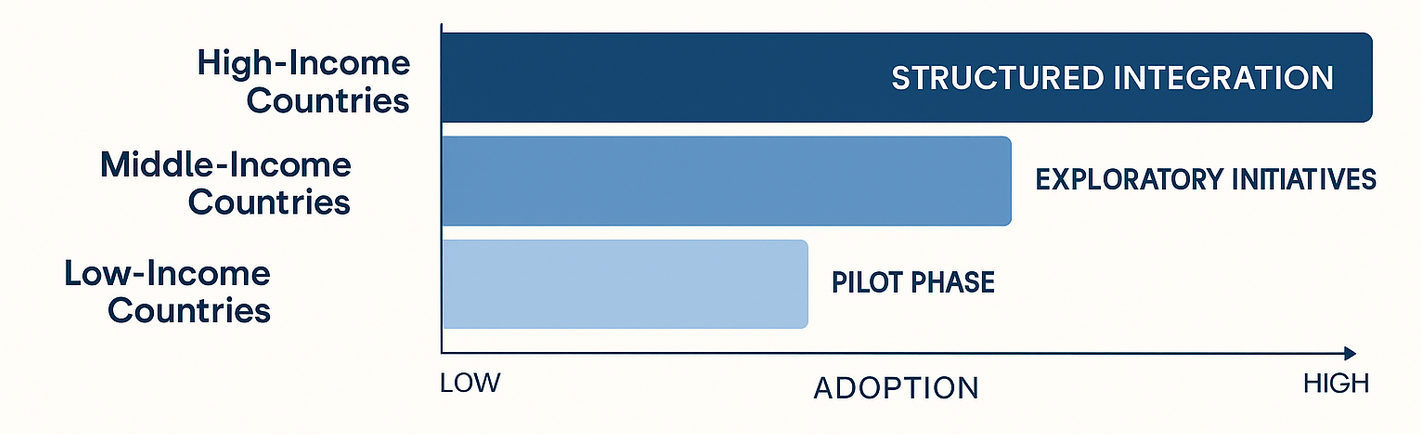Click the arrowhead ending the horizontal axis
The height and width of the screenshot is (434, 1421).
click(1349, 353)
